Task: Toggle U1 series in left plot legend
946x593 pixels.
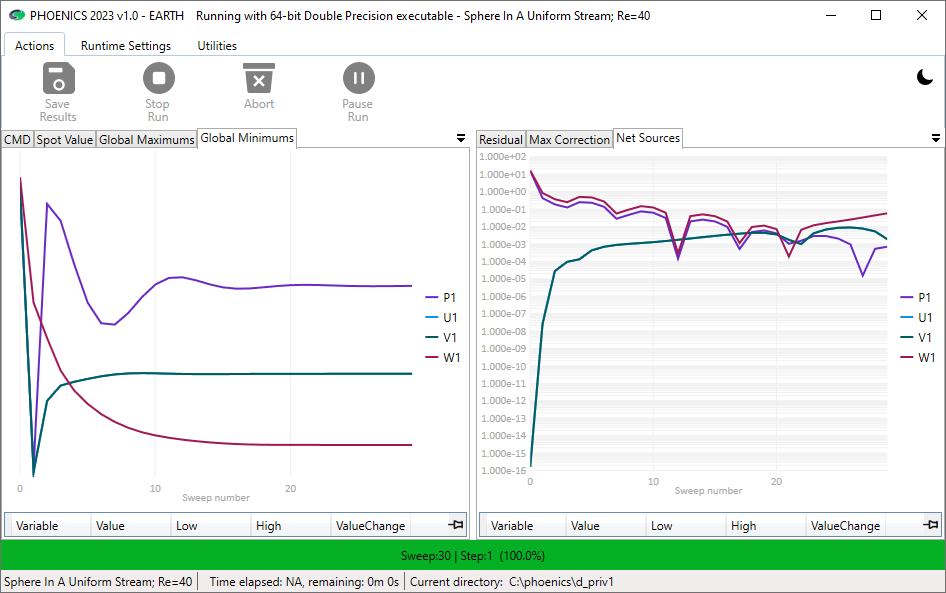Action: [x=441, y=317]
